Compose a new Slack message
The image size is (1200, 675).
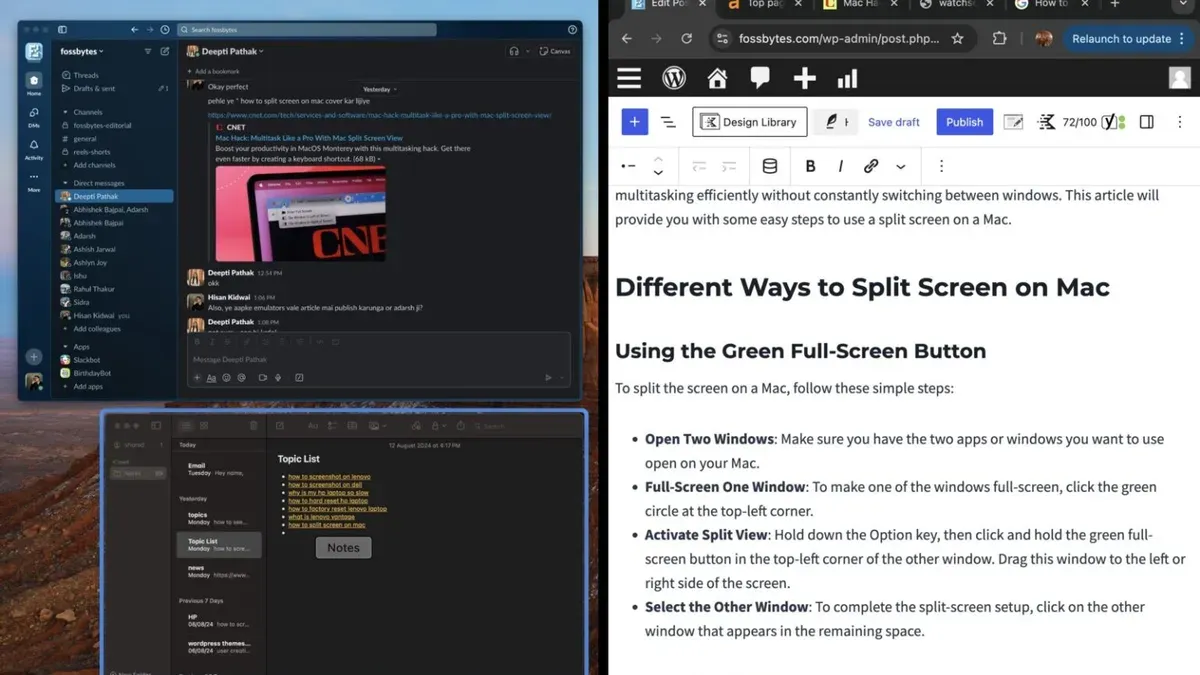(x=165, y=51)
